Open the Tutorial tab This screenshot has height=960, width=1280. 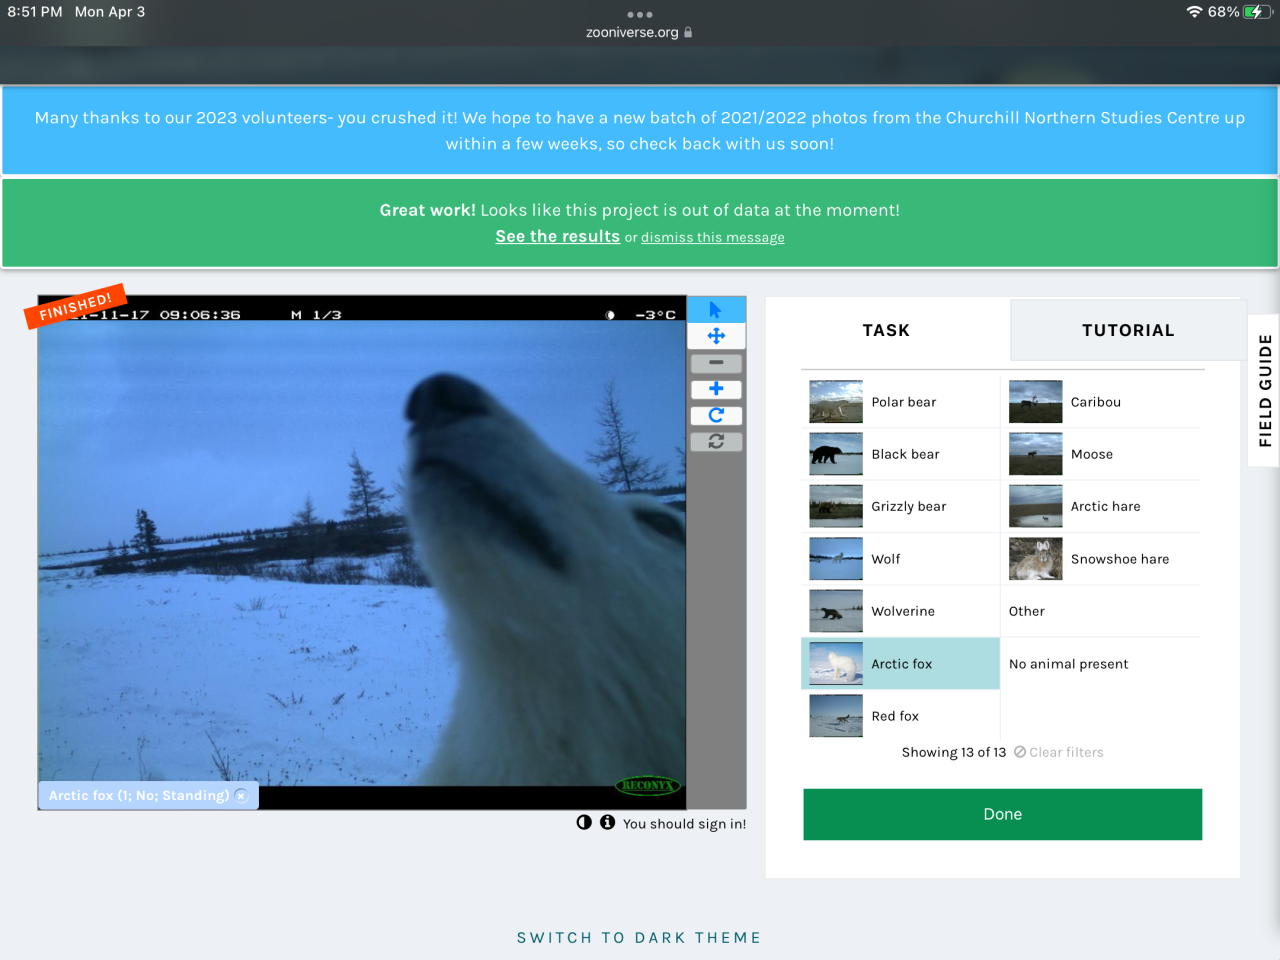click(x=1128, y=330)
